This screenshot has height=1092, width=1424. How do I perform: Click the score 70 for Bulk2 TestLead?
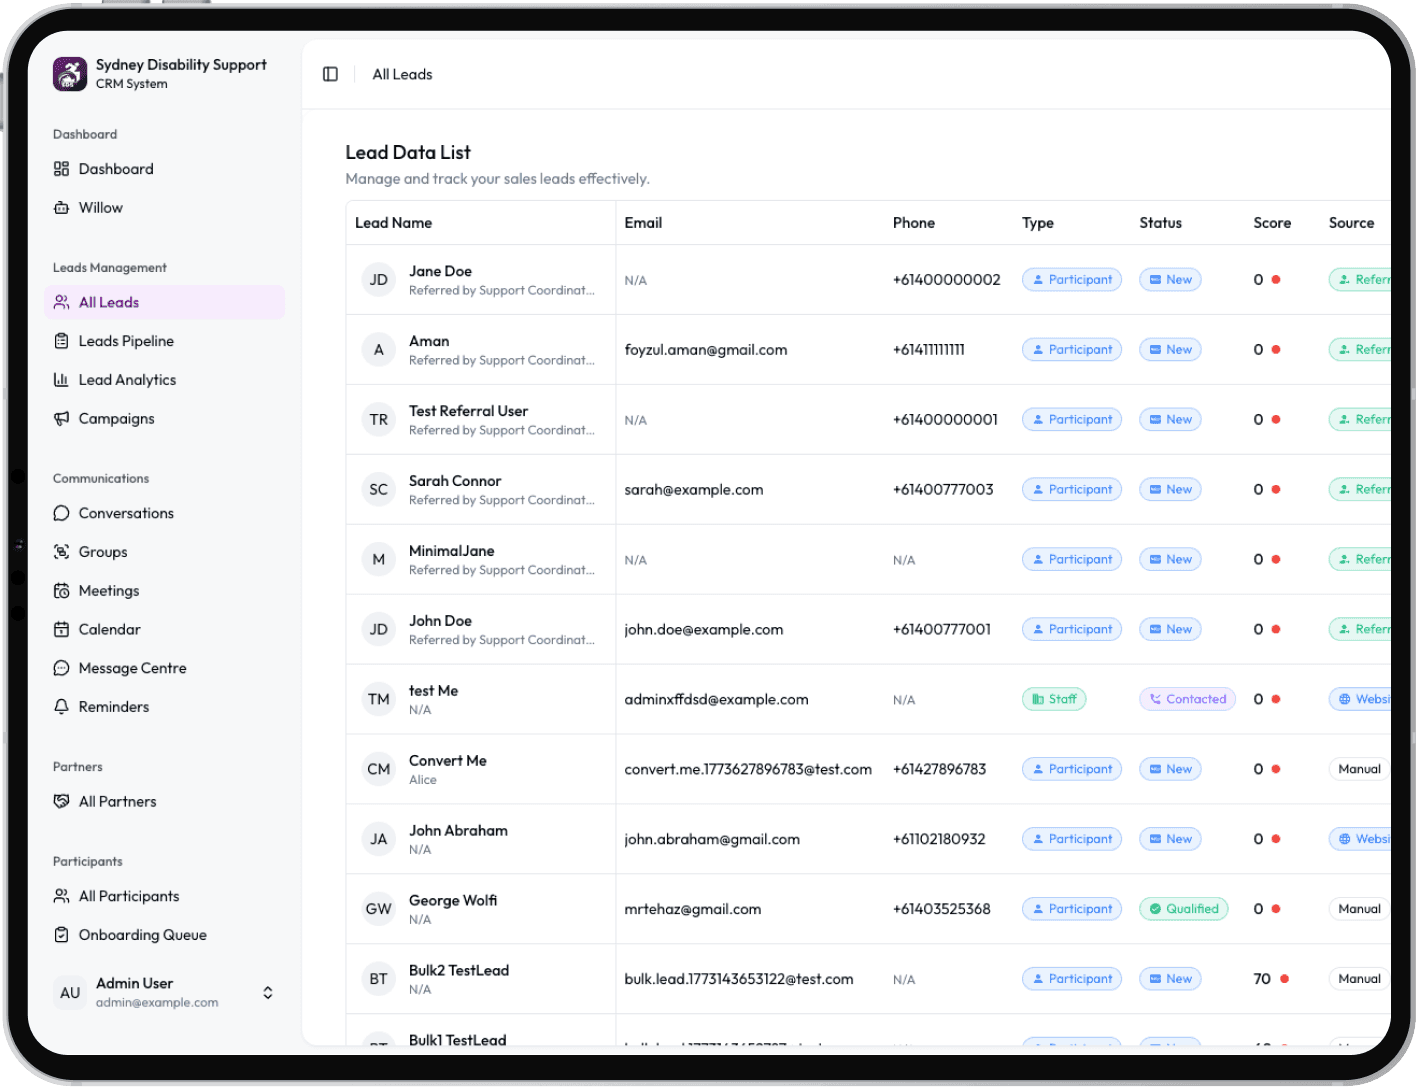[1262, 979]
